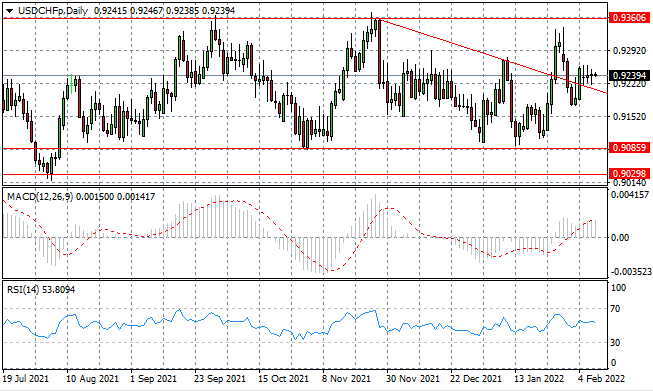This screenshot has height=391, width=653.
Task: Select the 0.90140 price axis value
Action: [x=630, y=182]
